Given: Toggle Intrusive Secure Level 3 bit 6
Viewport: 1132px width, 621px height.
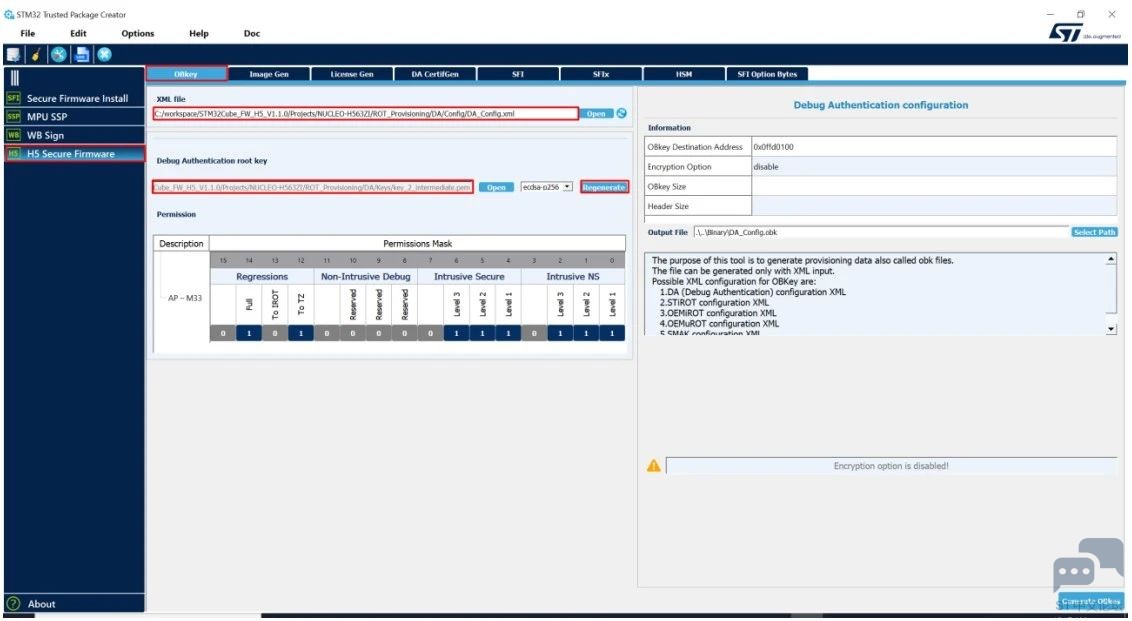Looking at the screenshot, I should coord(456,334).
